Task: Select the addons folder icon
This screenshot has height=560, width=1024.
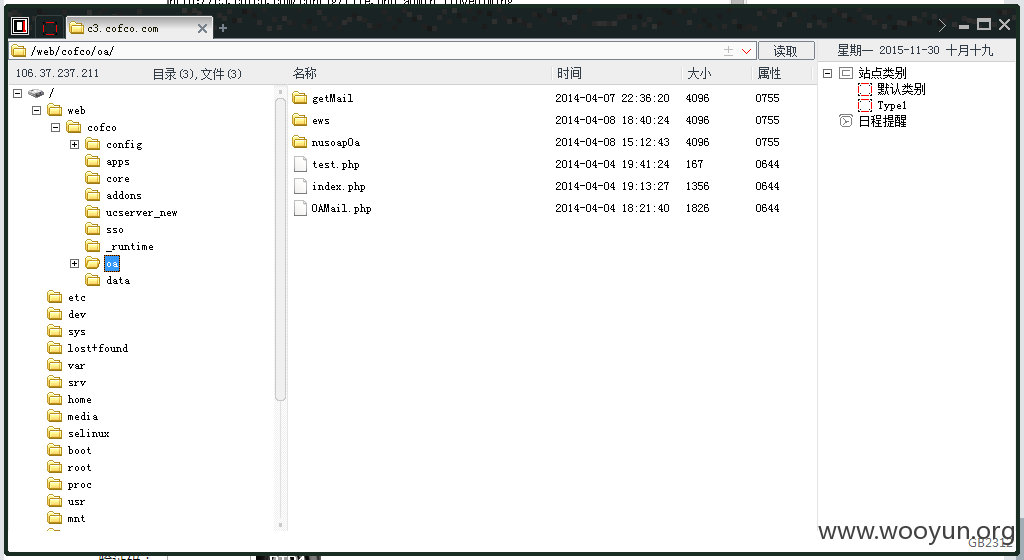Action: [93, 195]
